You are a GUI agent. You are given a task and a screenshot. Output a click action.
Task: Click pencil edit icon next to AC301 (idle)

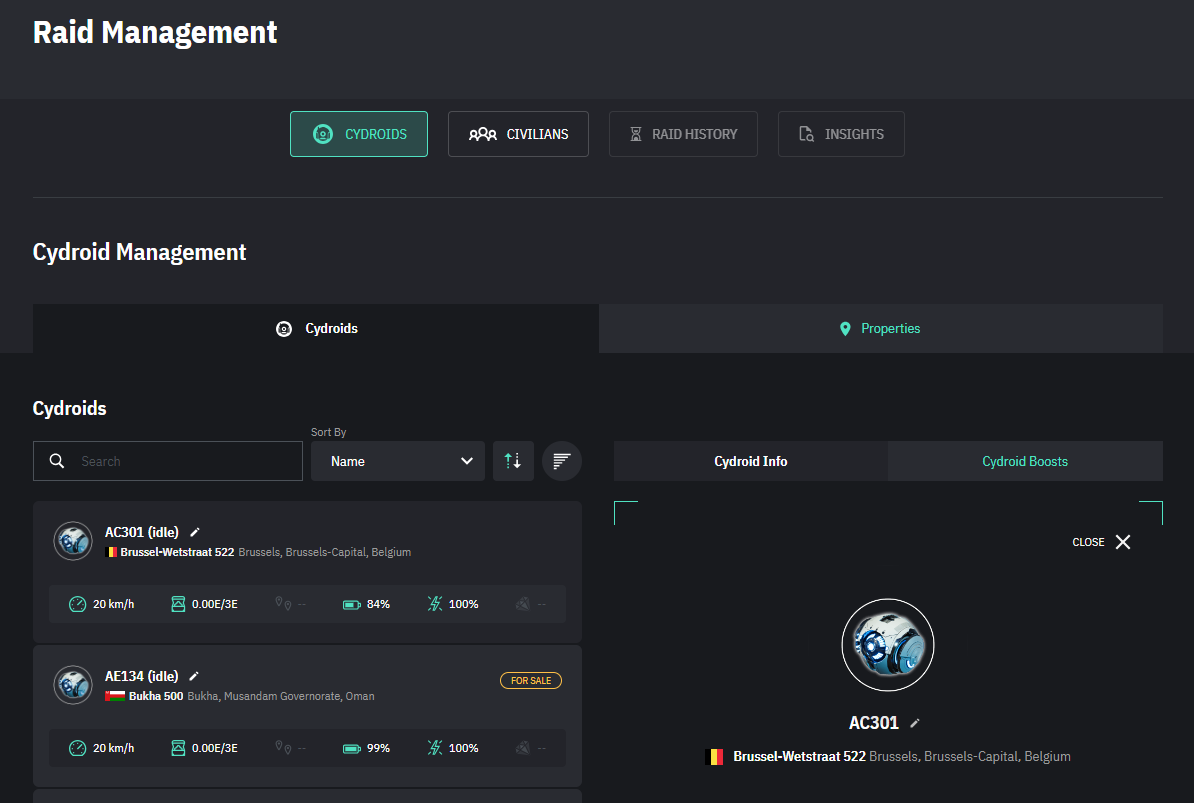pyautogui.click(x=195, y=533)
